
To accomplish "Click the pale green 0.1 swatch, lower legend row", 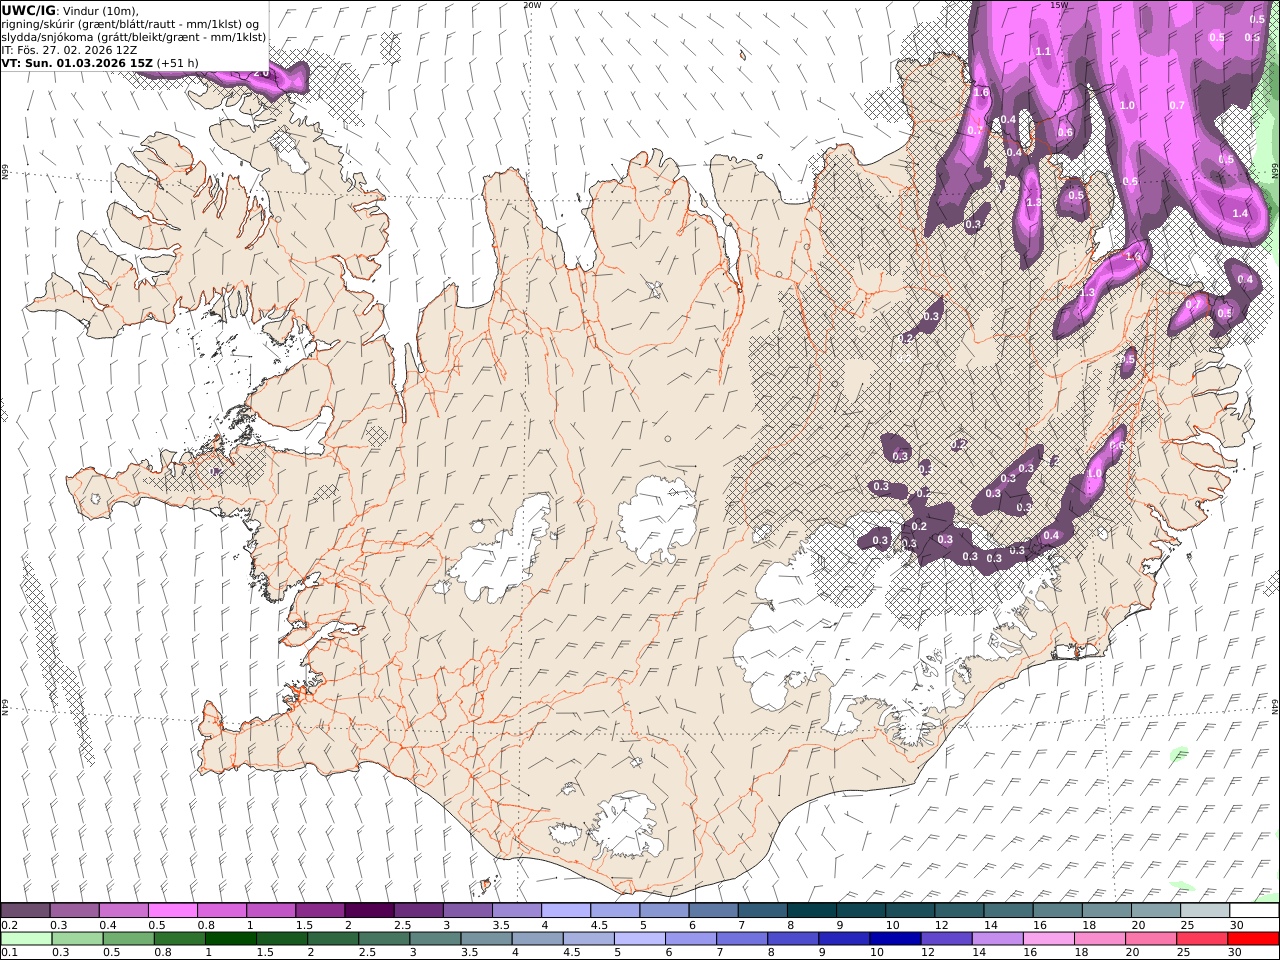I will click(x=26, y=938).
